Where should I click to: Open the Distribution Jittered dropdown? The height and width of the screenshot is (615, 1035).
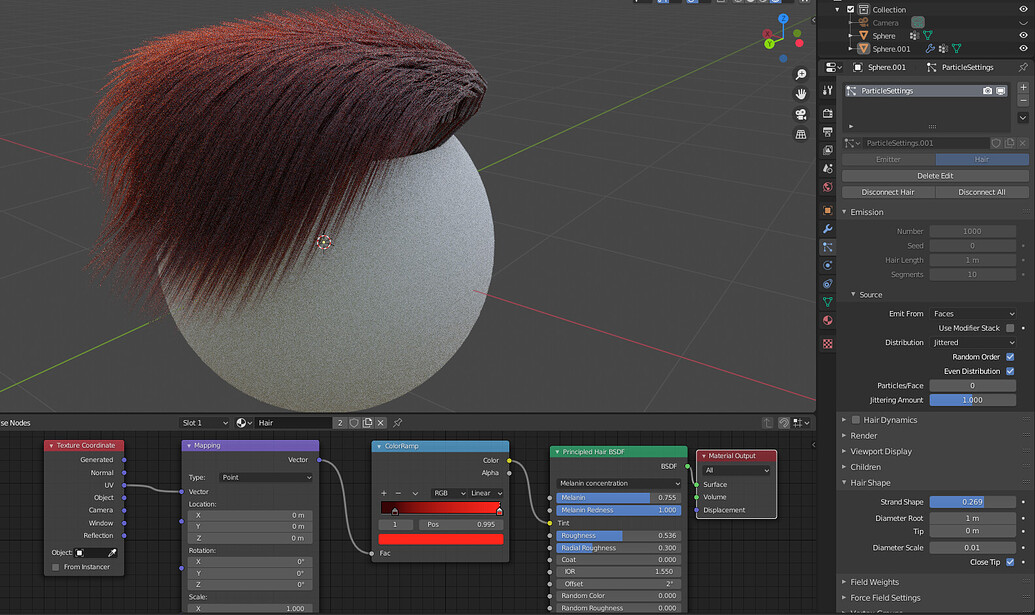975,342
